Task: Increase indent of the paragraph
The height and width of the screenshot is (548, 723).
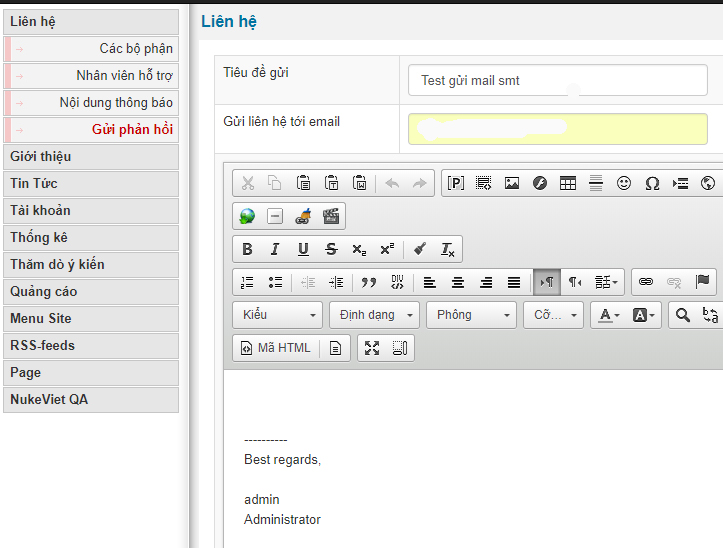Action: tap(336, 282)
